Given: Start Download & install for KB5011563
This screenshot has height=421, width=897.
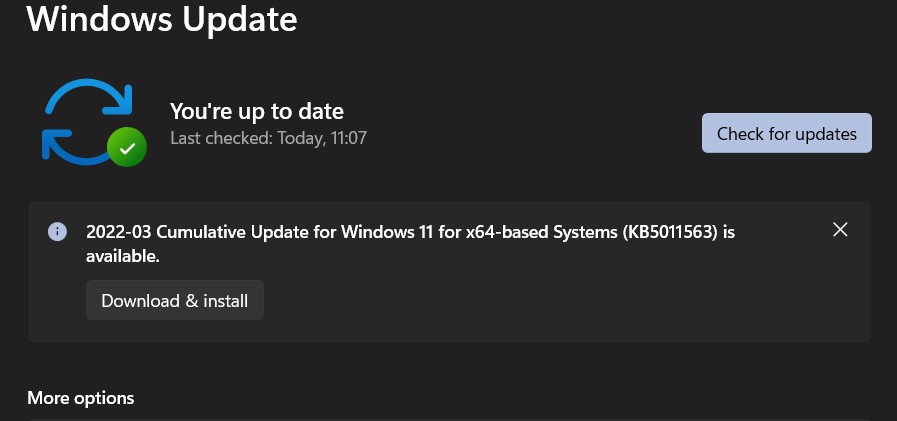Looking at the screenshot, I should pyautogui.click(x=175, y=300).
